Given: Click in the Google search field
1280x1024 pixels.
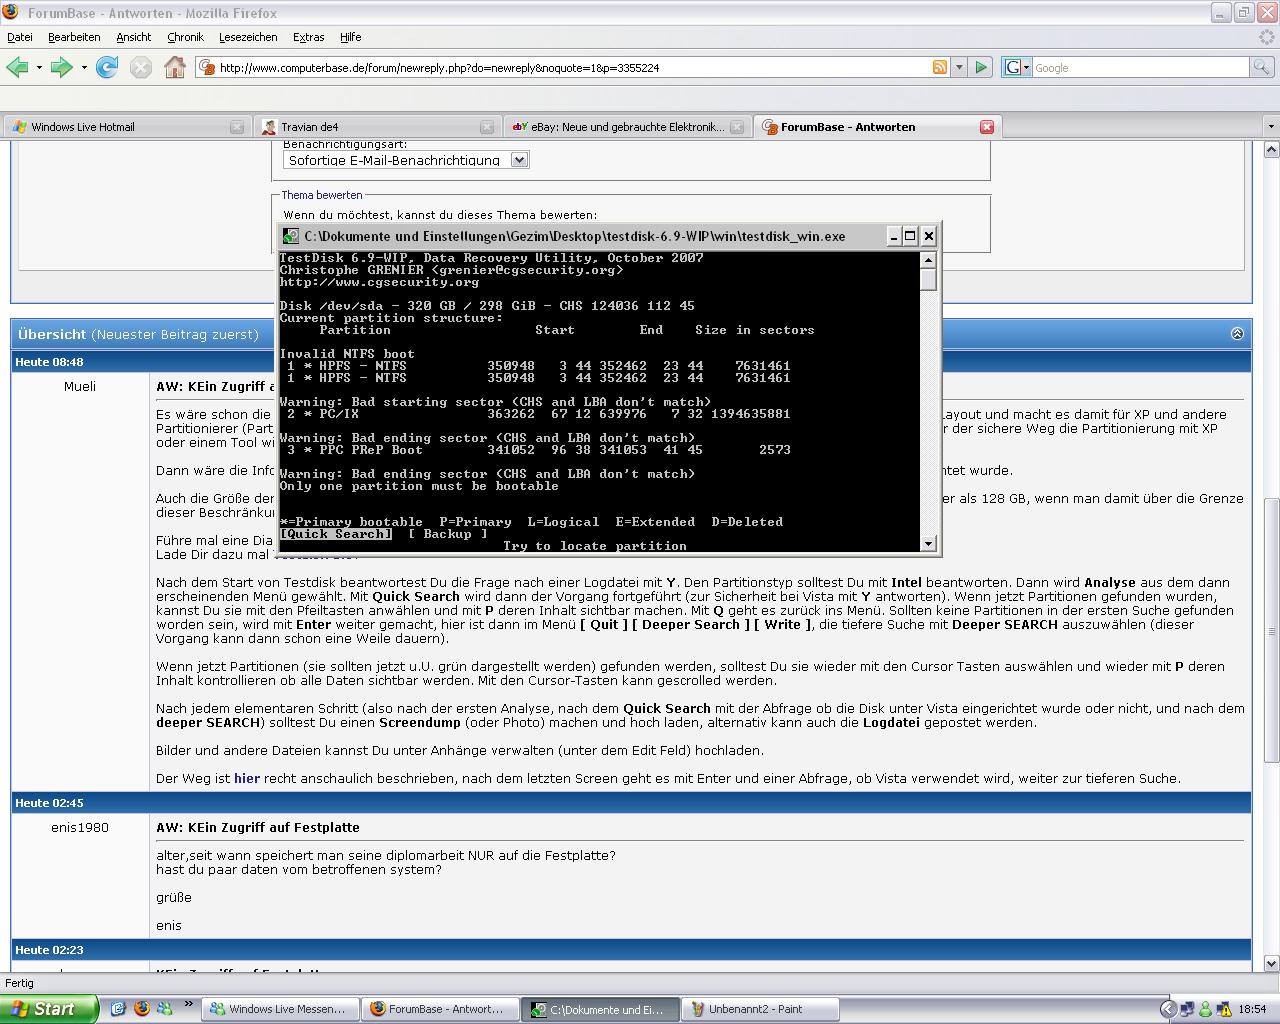Looking at the screenshot, I should tap(1140, 67).
